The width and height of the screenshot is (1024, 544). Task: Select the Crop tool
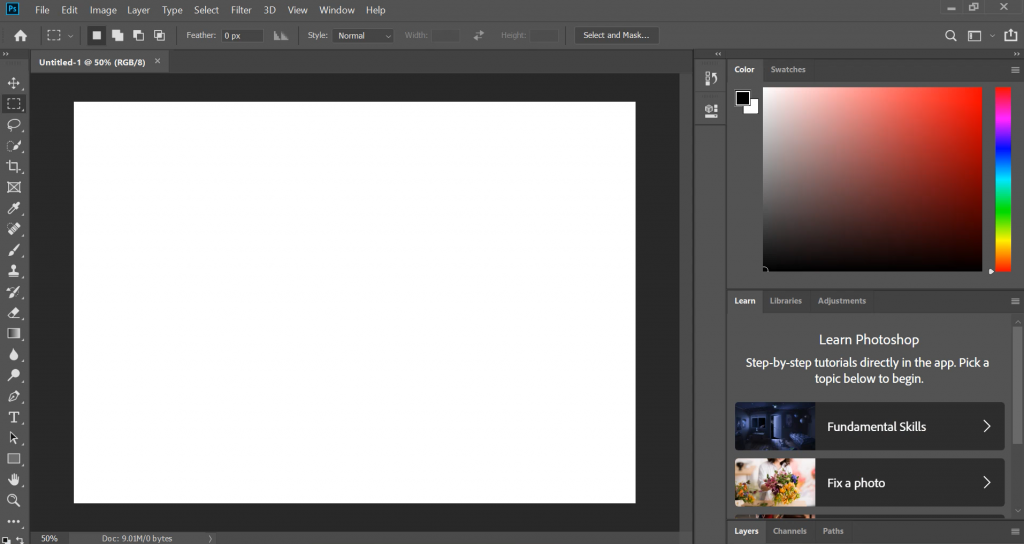point(14,167)
